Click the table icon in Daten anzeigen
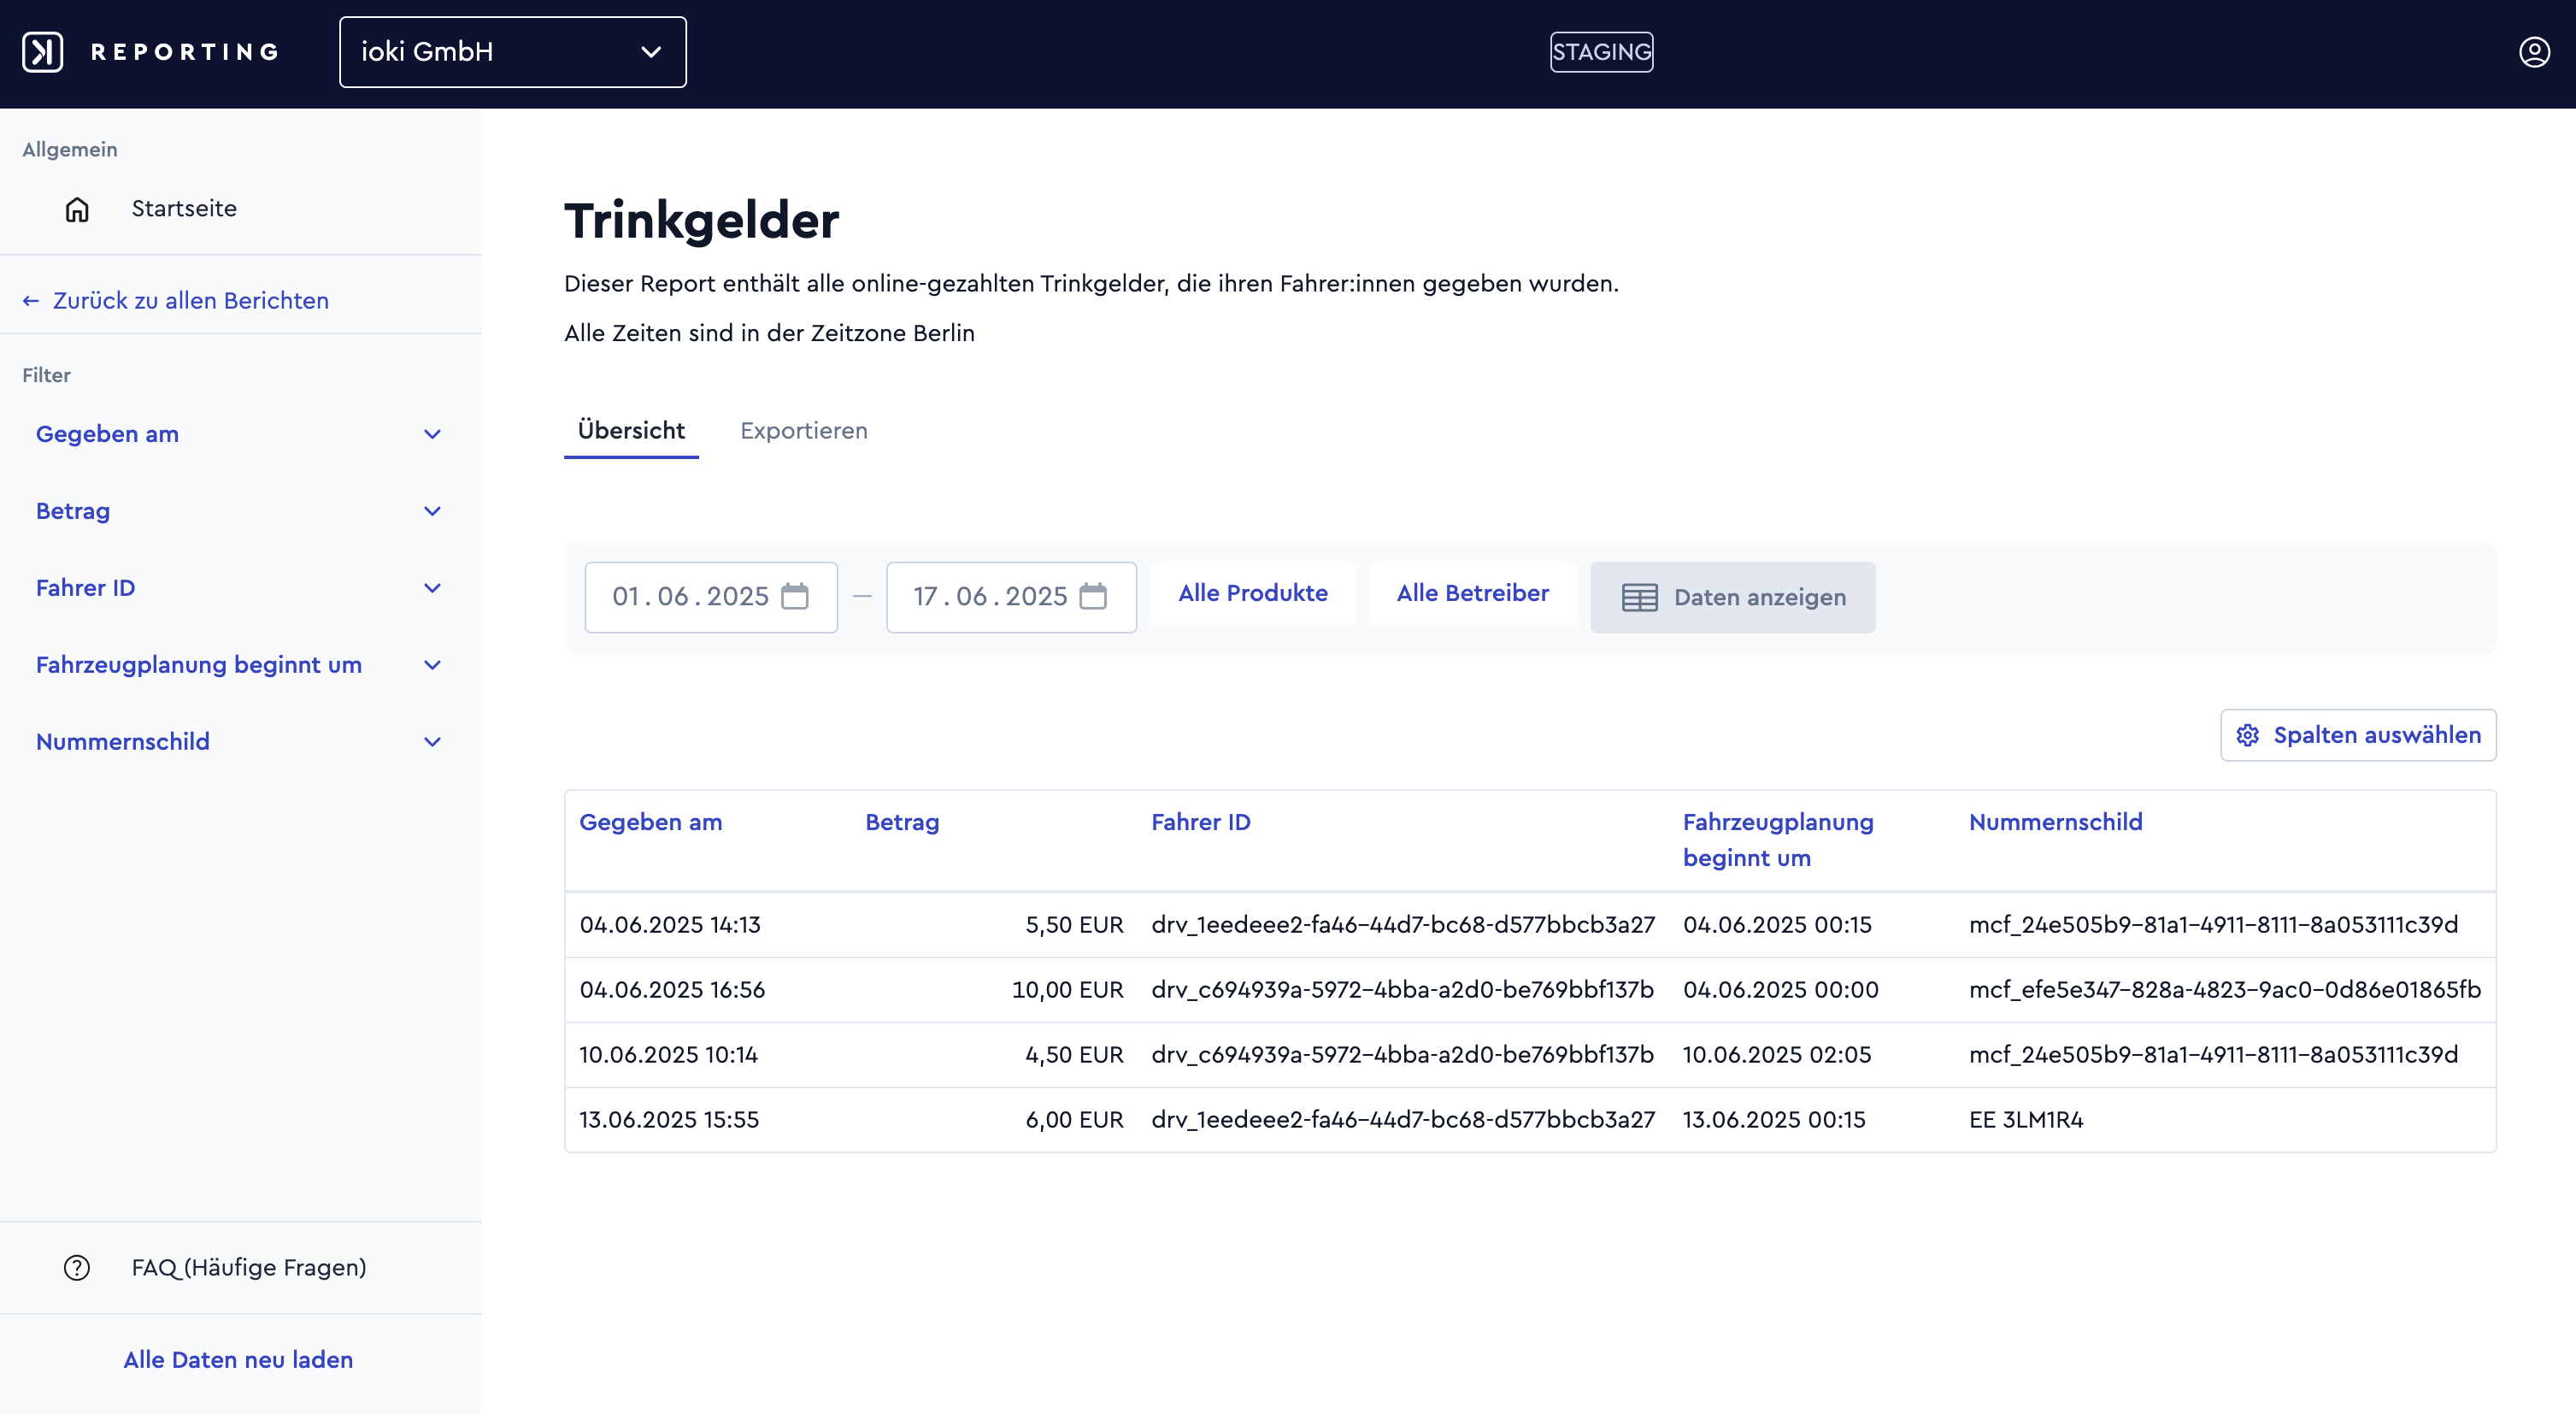Screen dimensions: 2576x1414 point(1639,597)
